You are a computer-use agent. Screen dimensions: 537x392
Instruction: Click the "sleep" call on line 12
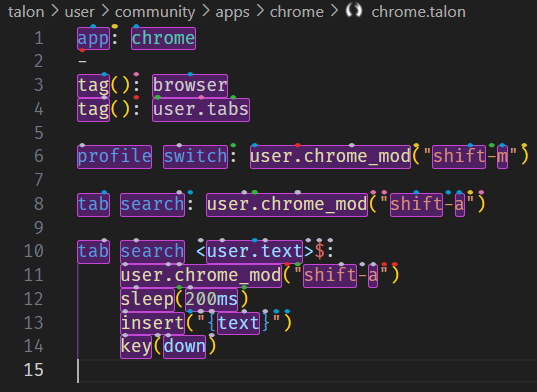(147, 300)
